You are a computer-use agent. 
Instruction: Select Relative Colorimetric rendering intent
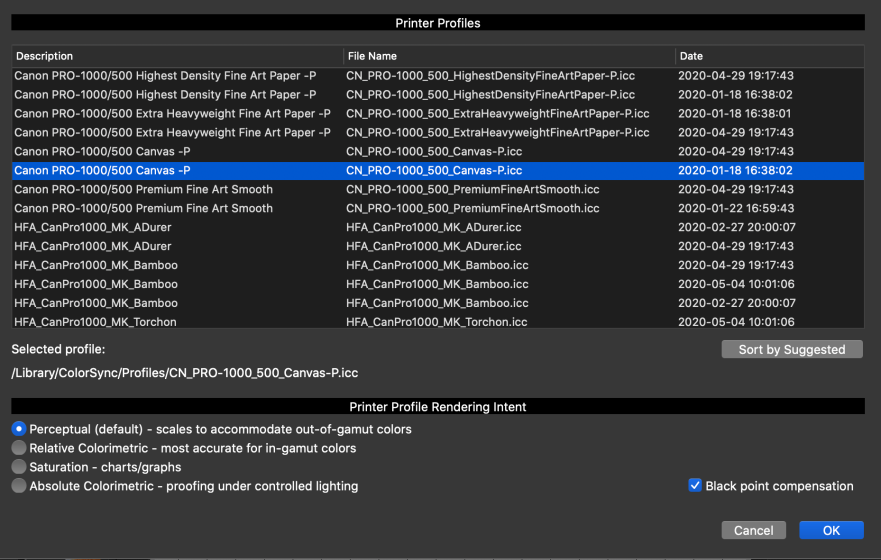(x=19, y=448)
